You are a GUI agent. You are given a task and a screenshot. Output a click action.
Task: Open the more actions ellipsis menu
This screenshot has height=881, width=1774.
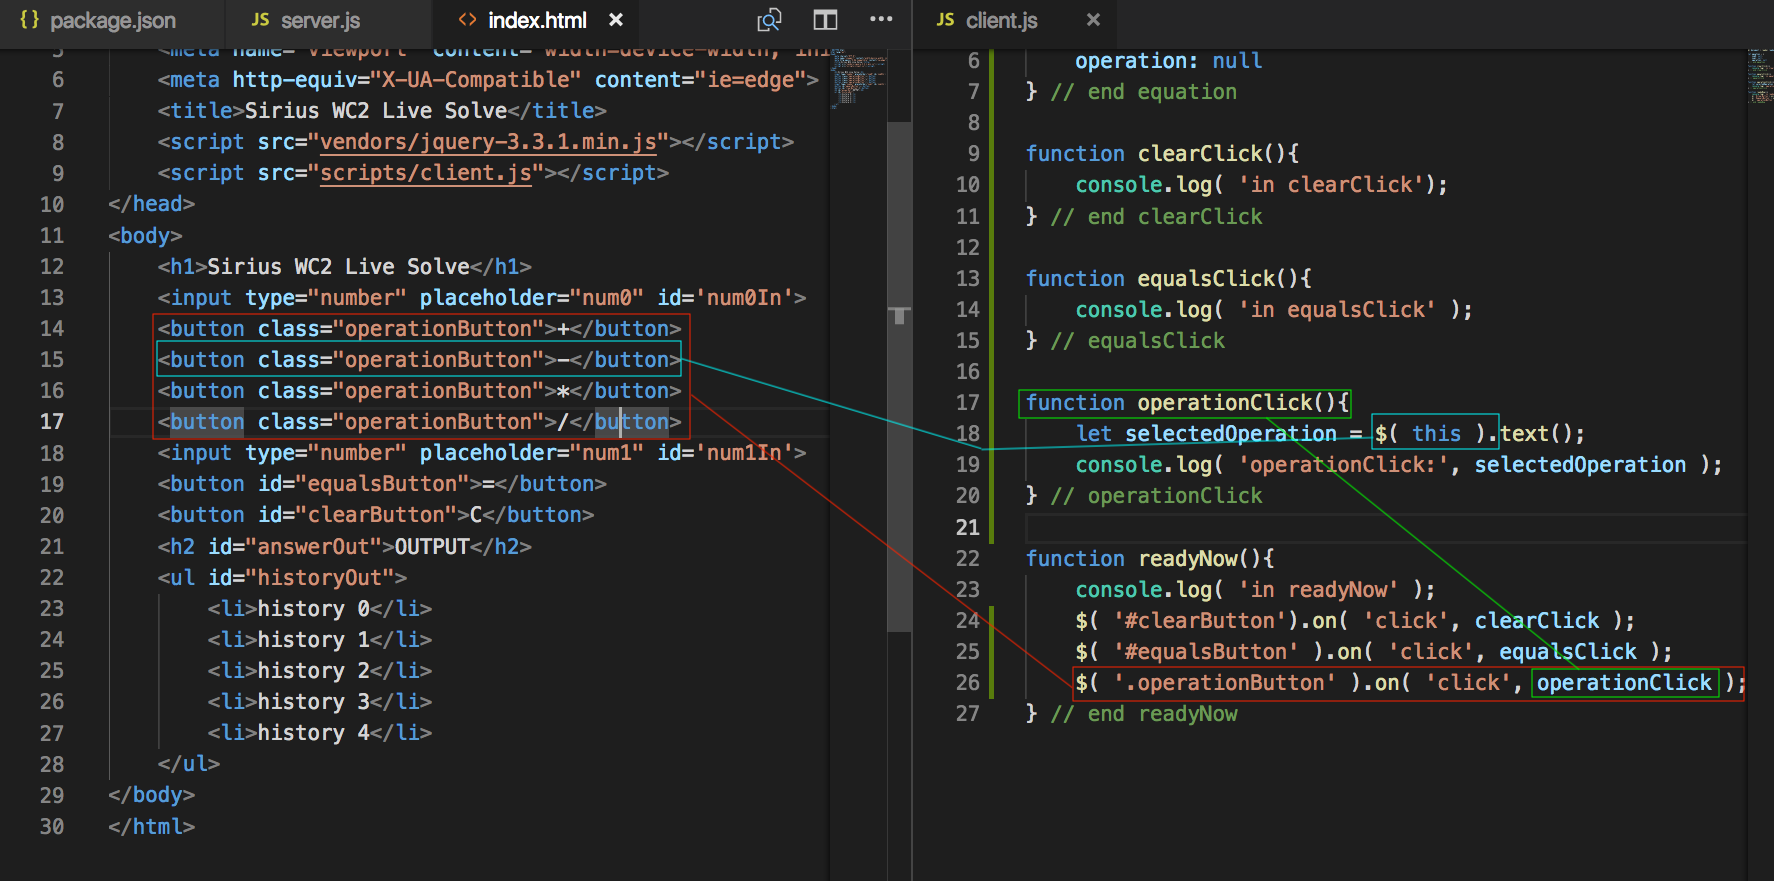881,20
